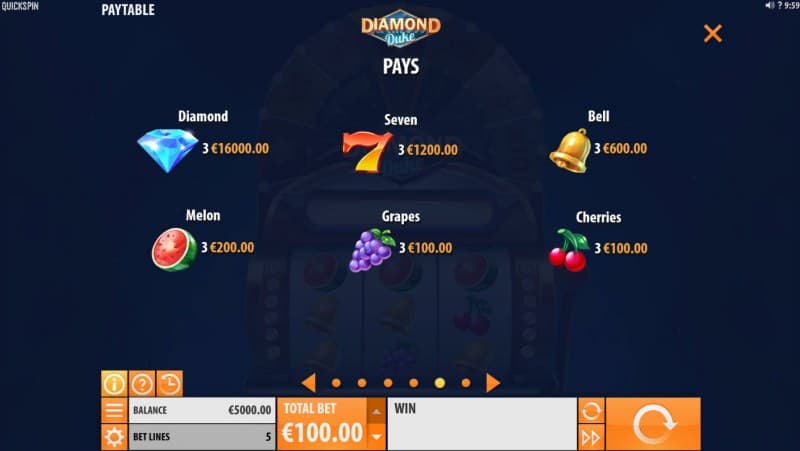
Task: Toggle the sound speaker icon
Action: pos(769,6)
